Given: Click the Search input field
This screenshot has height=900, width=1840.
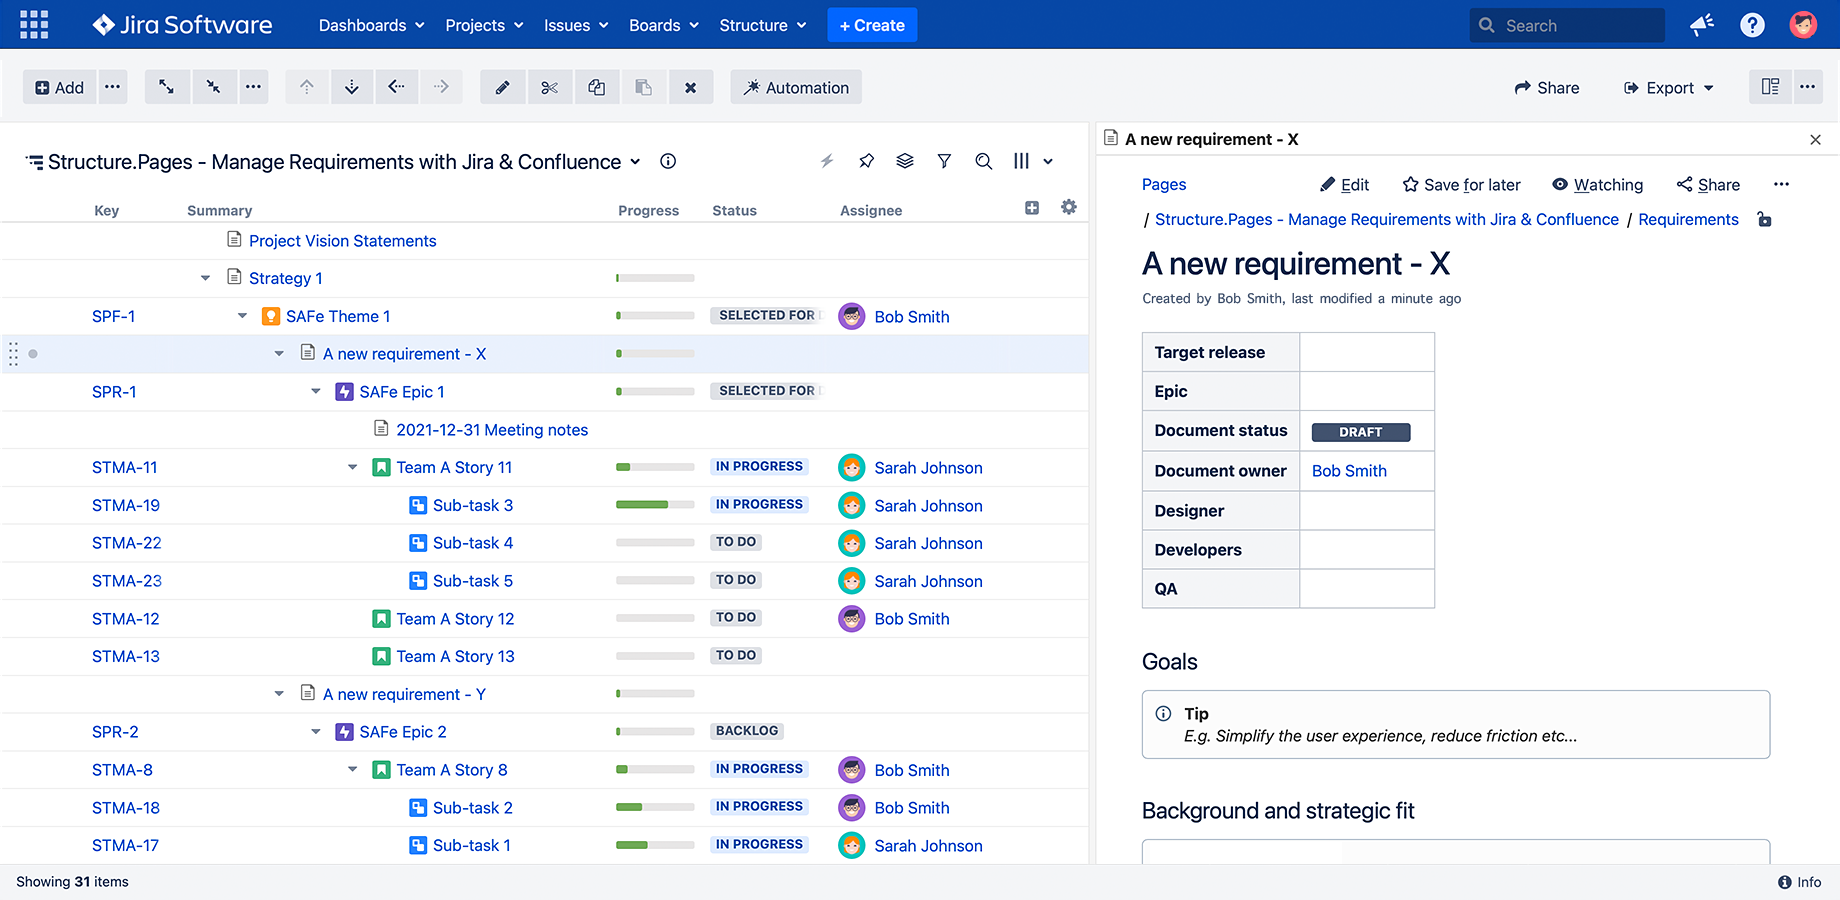Looking at the screenshot, I should 1567,25.
